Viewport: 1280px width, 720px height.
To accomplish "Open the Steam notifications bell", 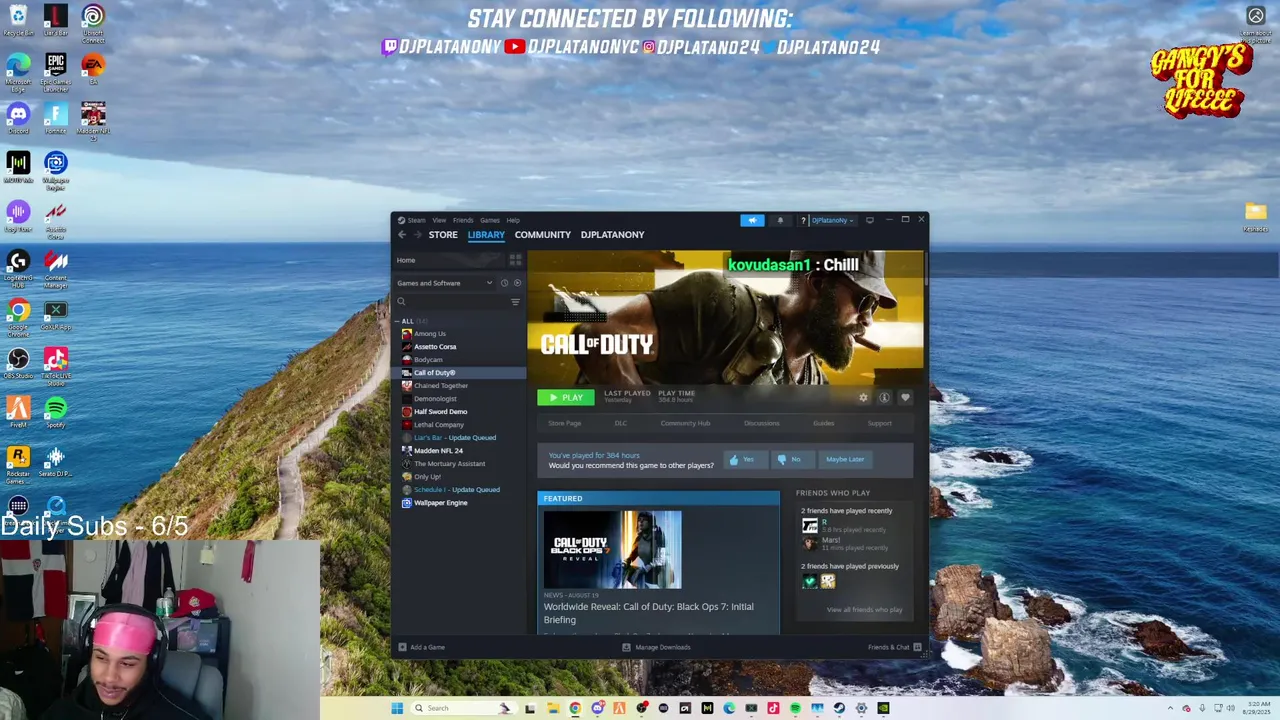I will click(780, 220).
